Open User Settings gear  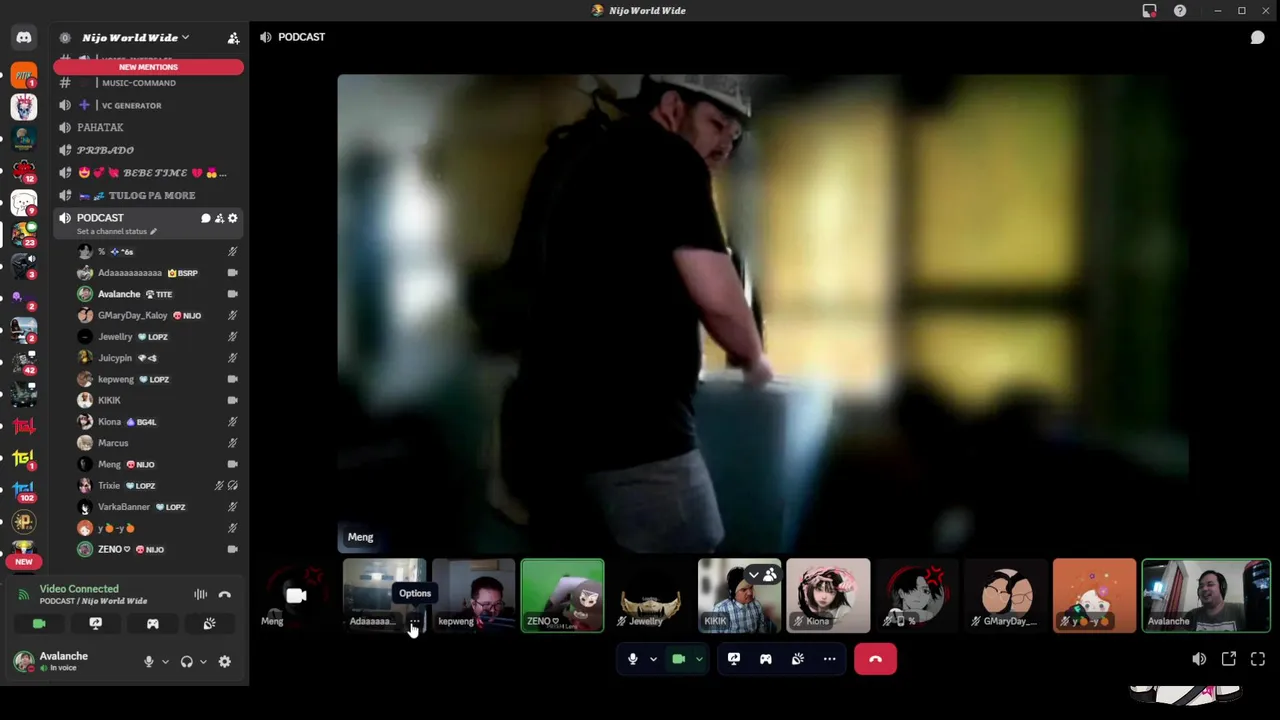tap(225, 661)
